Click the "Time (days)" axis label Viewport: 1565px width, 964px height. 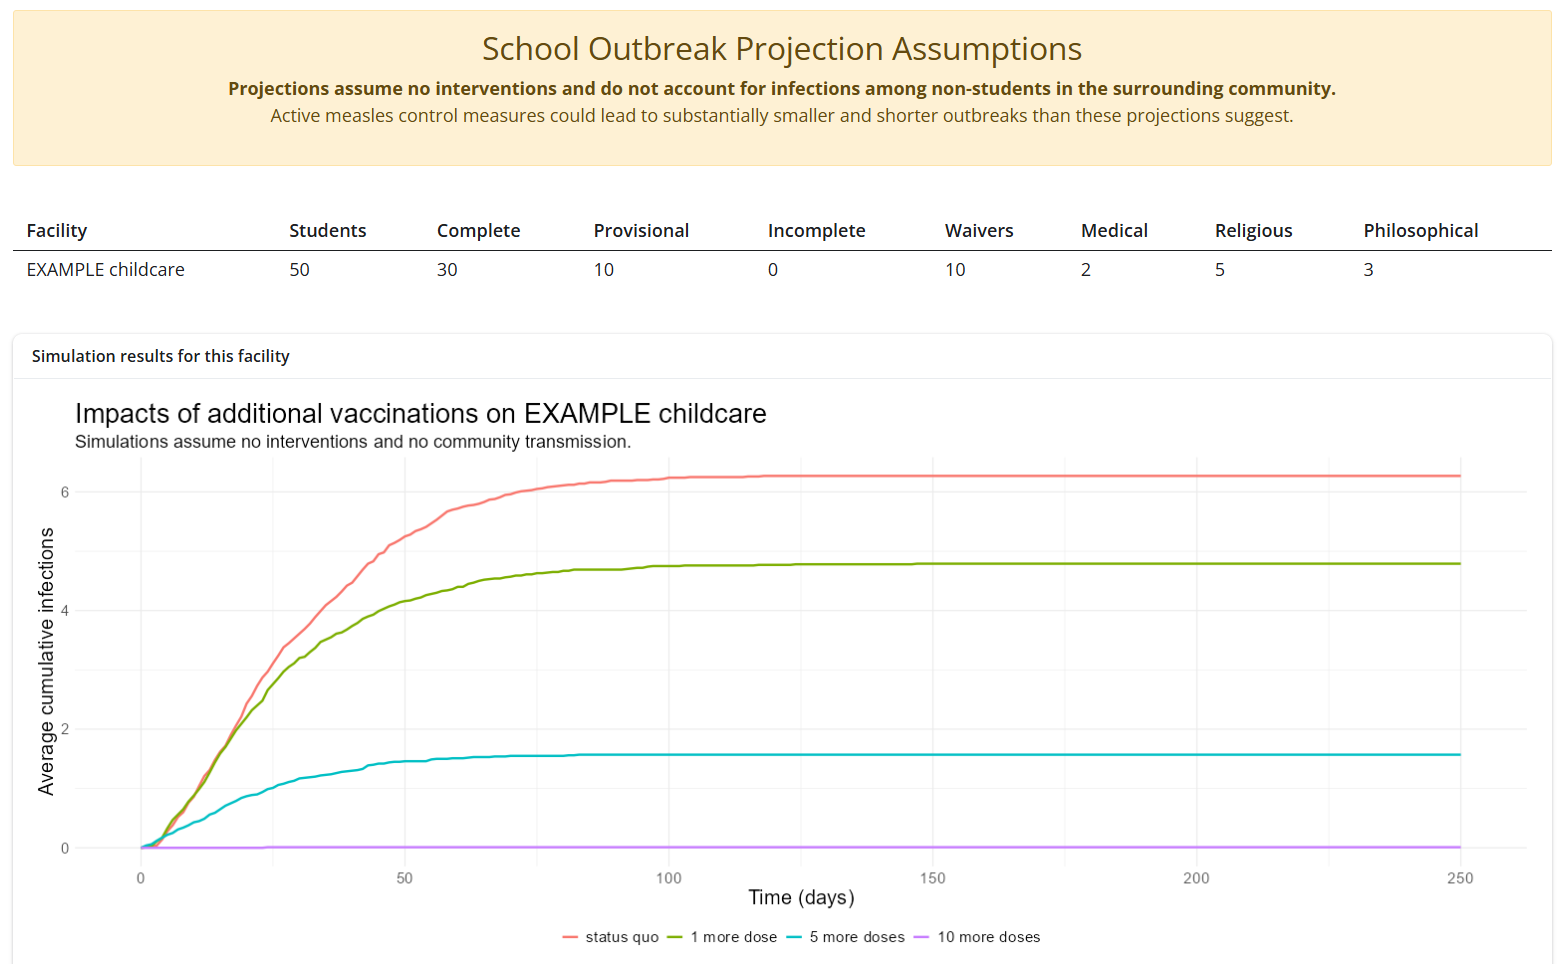coord(801,897)
